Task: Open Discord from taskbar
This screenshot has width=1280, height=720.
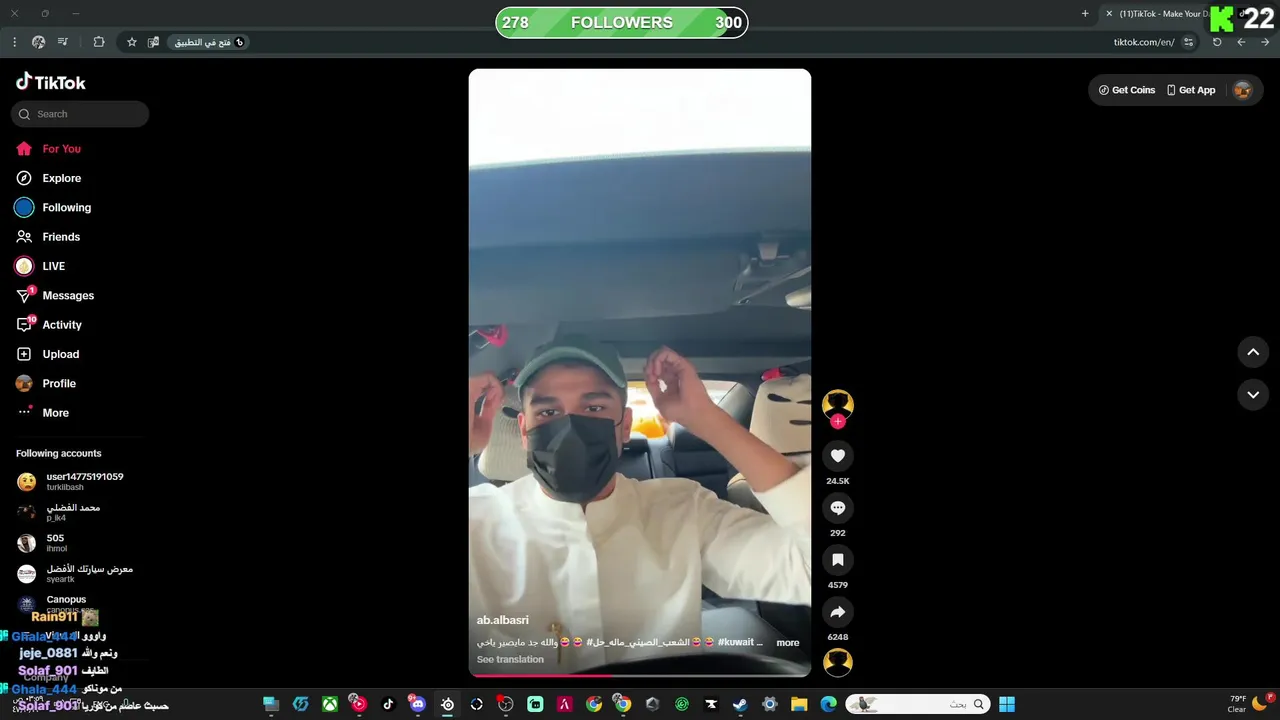Action: (418, 704)
